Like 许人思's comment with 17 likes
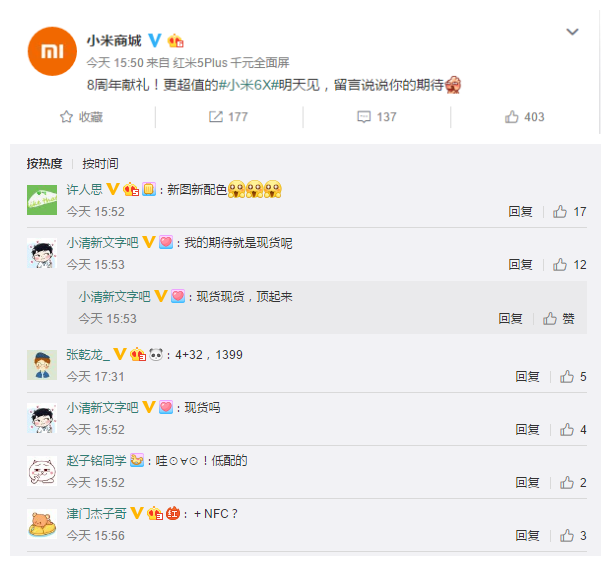Screen dimensions: 611x563 coord(560,212)
